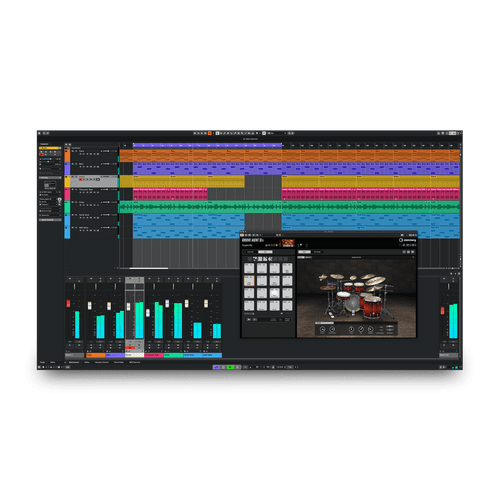
Task: Click the horizontal scrollbar under the arrangement
Action: [149, 268]
